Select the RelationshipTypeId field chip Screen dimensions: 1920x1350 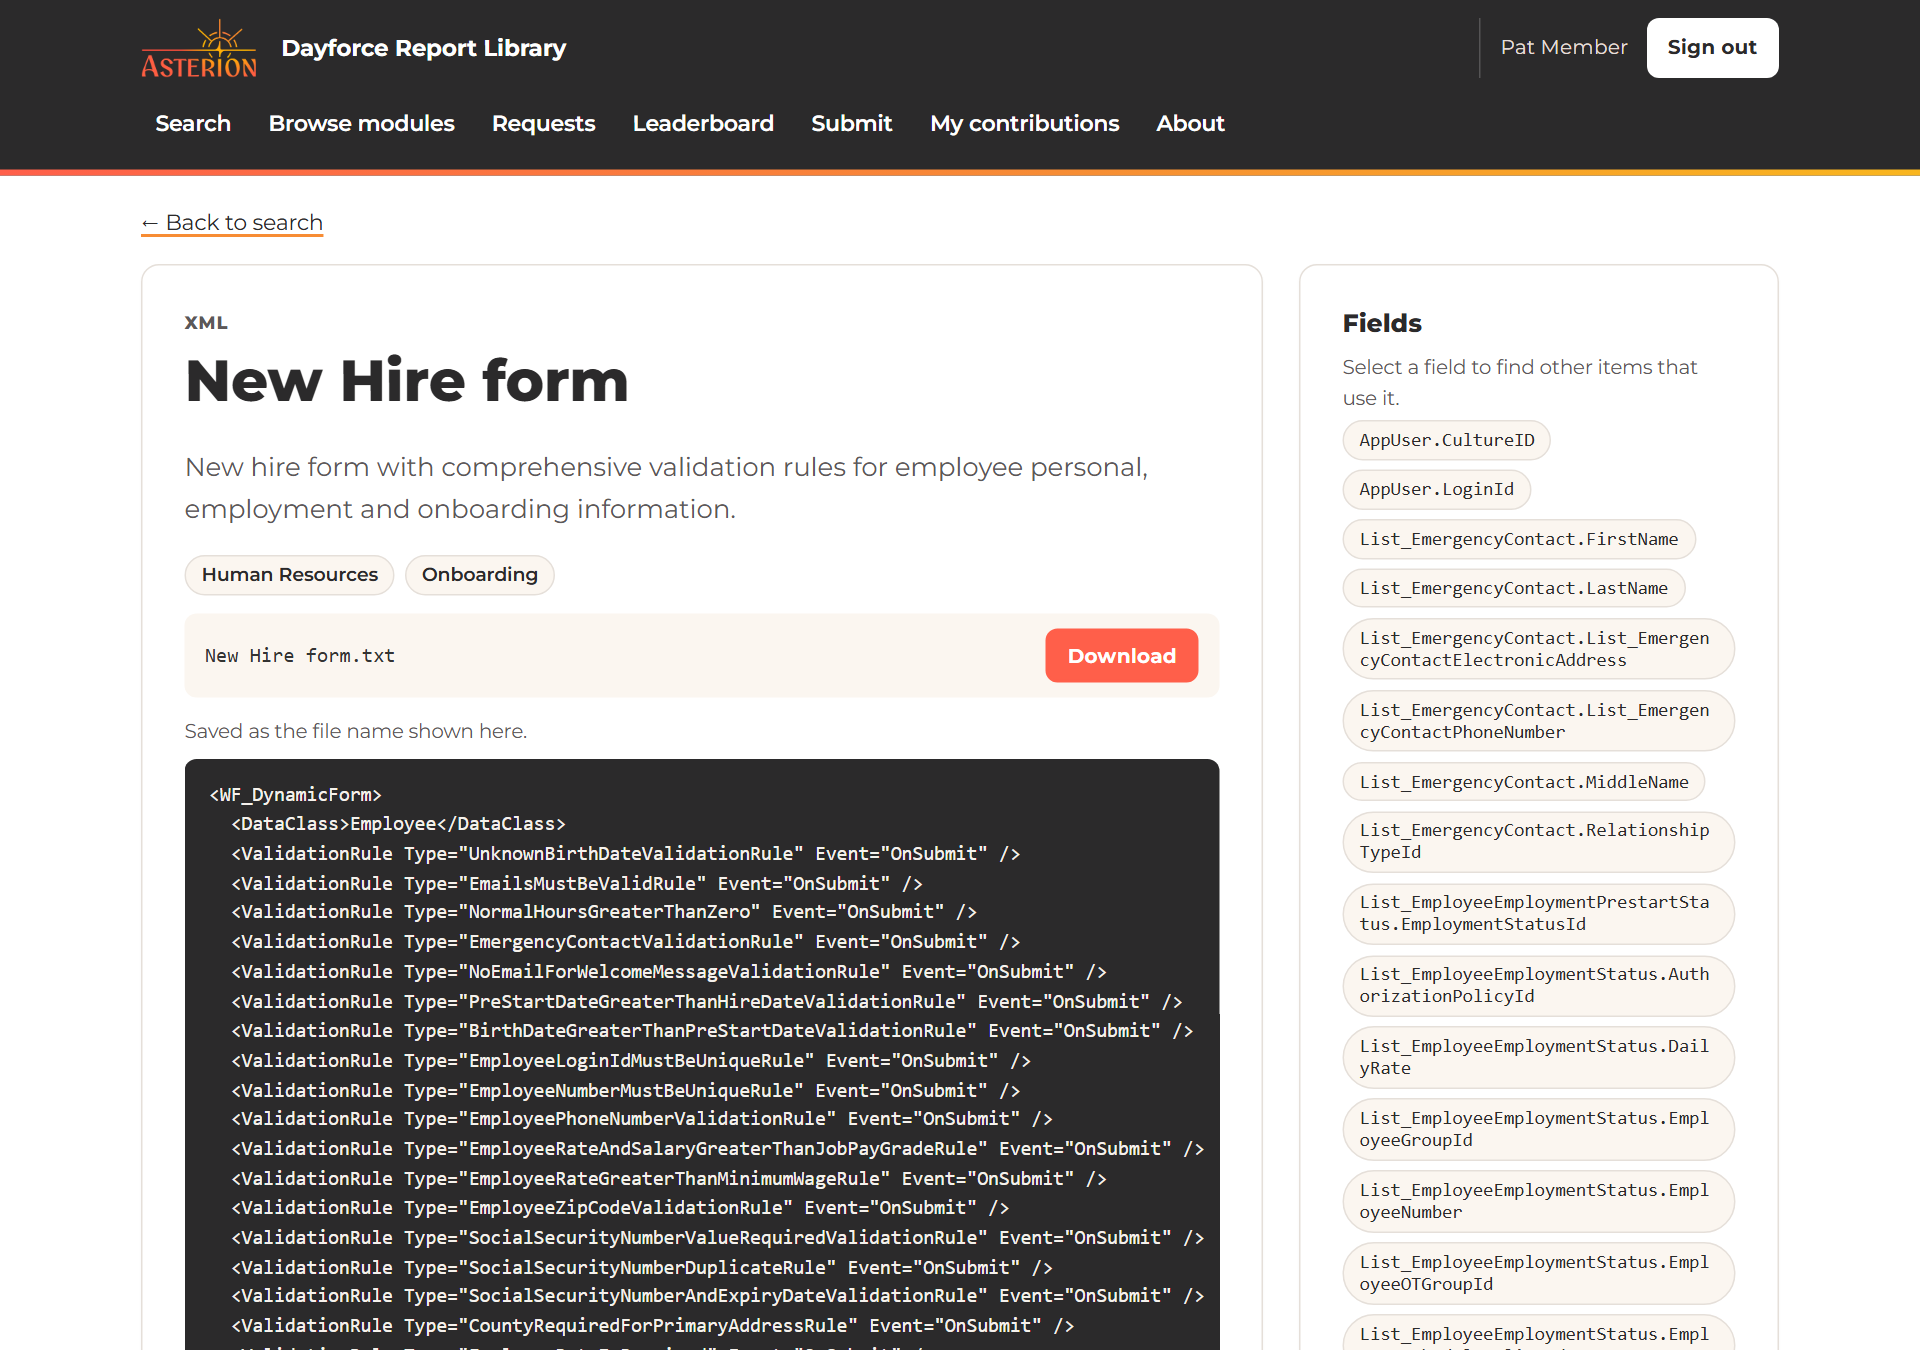pos(1538,841)
